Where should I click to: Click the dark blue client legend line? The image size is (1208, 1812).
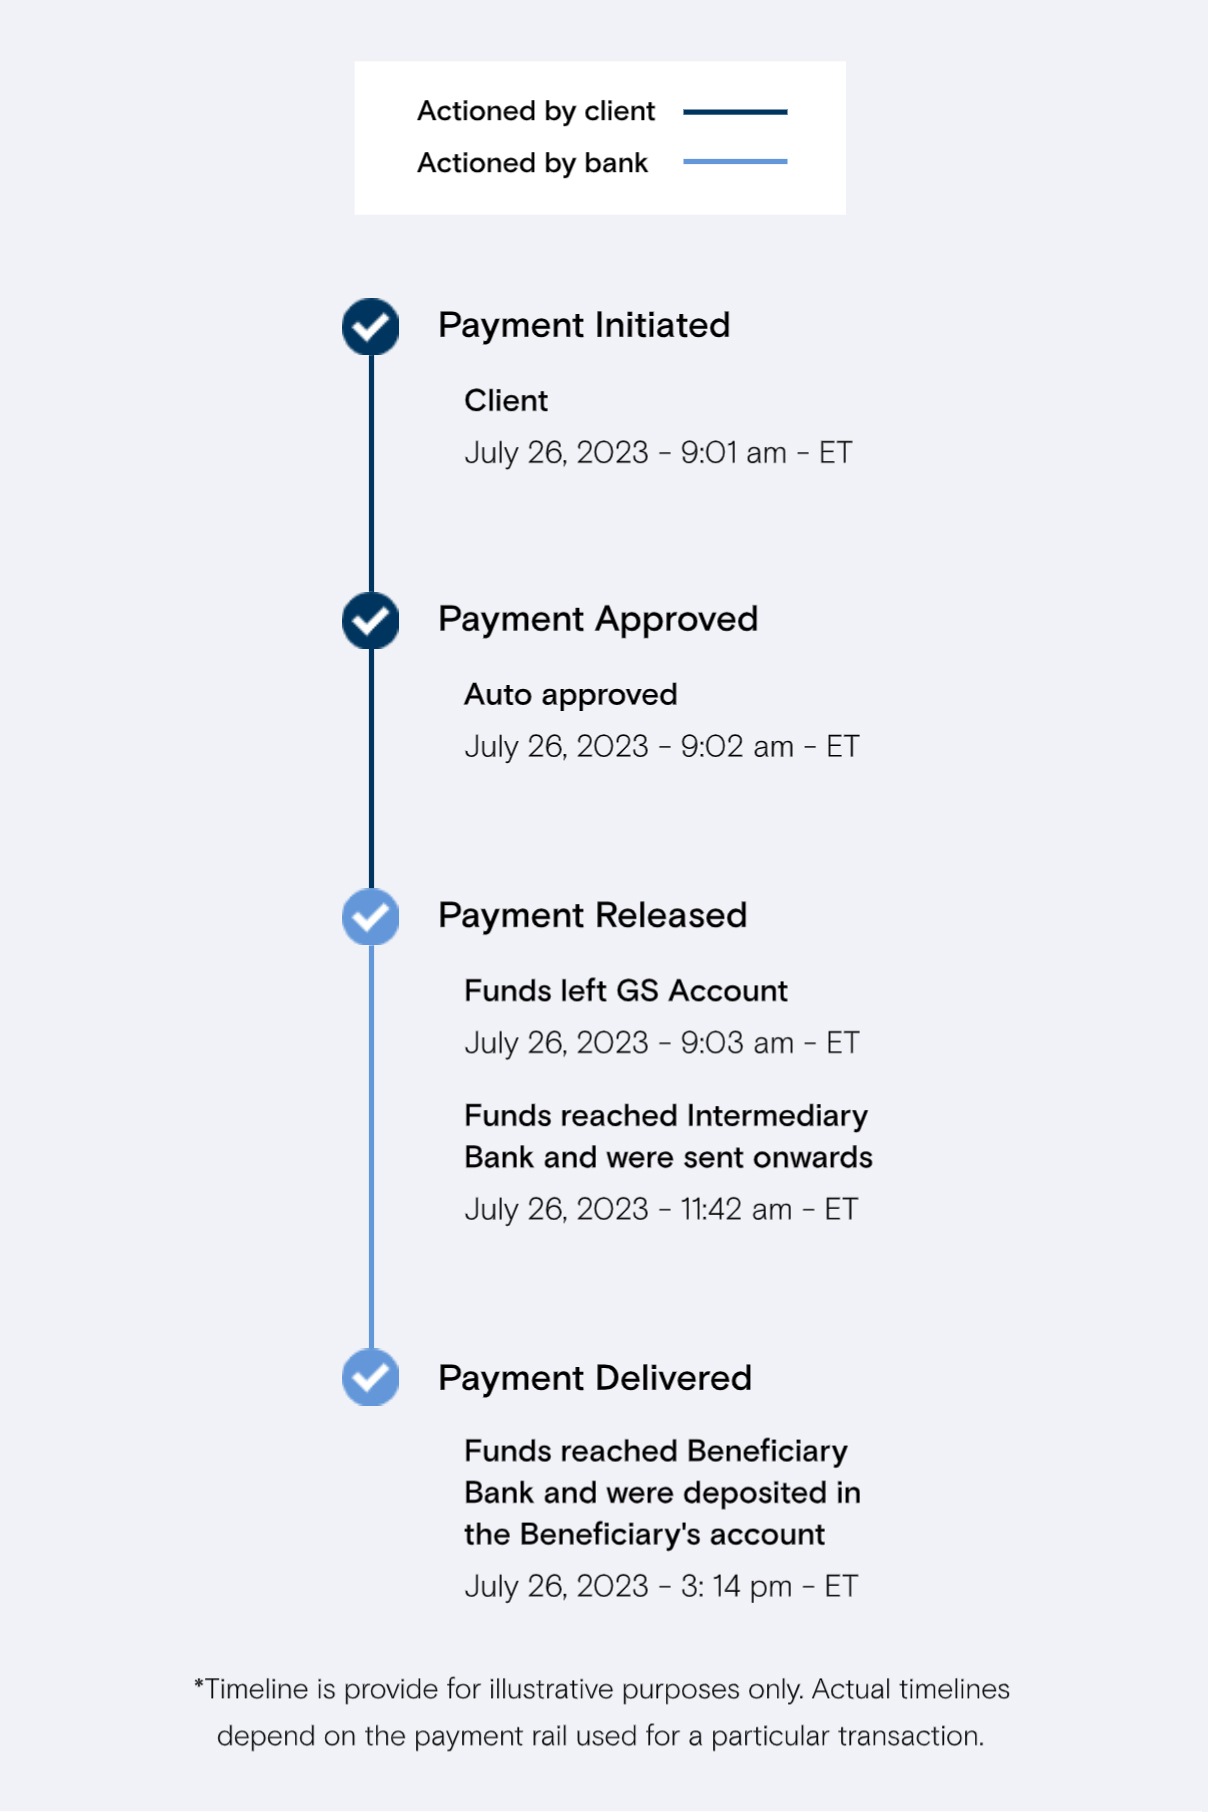pyautogui.click(x=735, y=112)
